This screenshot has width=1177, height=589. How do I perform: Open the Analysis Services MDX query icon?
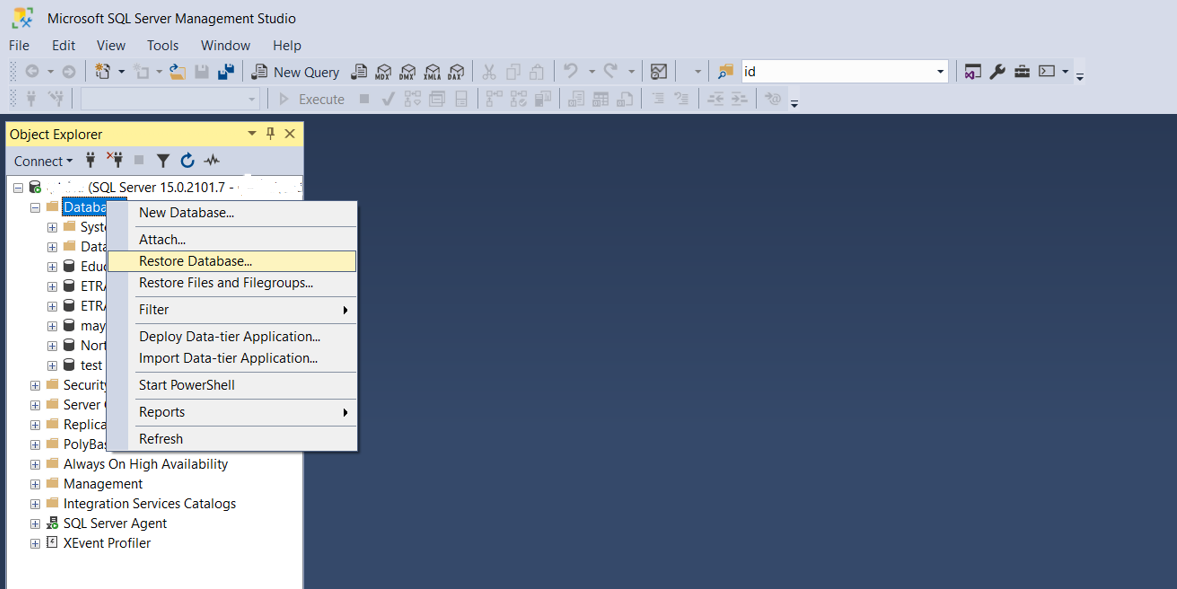383,72
